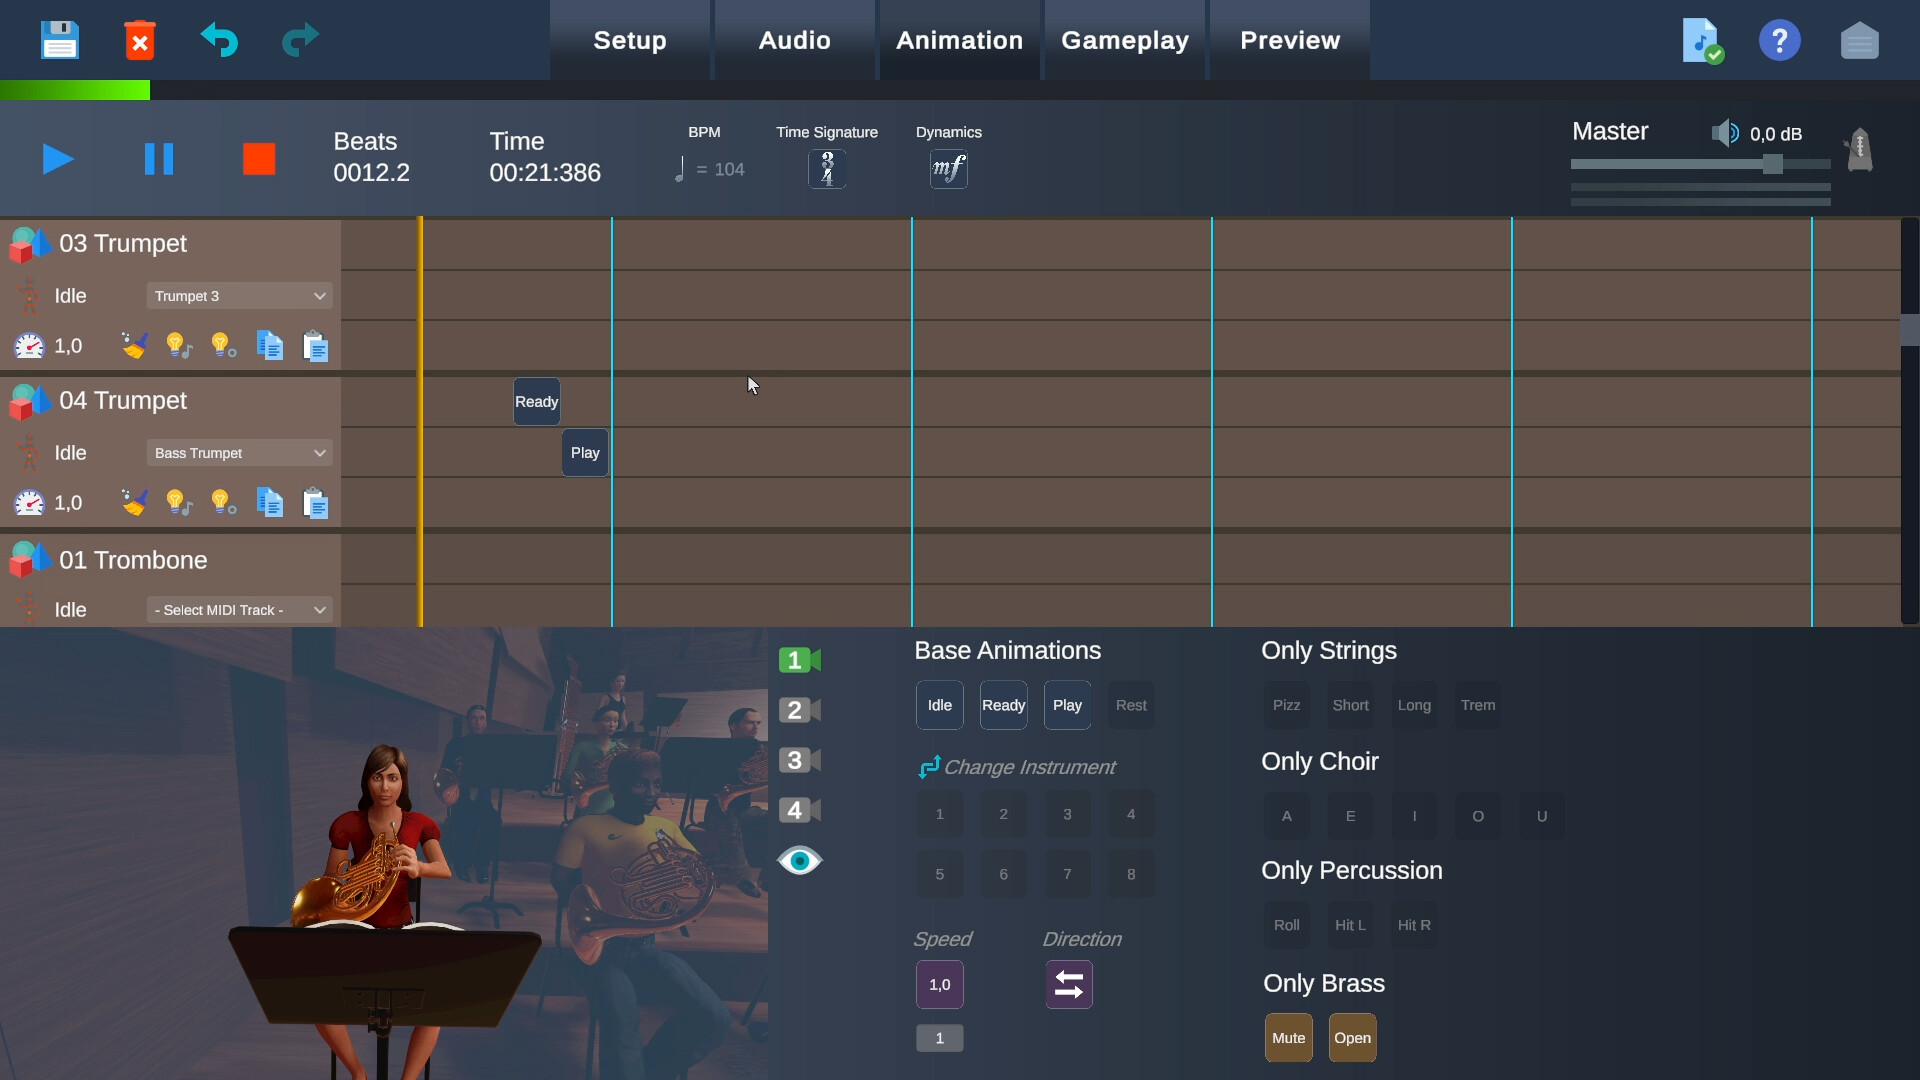The image size is (1920, 1080).
Task: Open the music file status icon with green checkmark
Action: coord(1701,40)
